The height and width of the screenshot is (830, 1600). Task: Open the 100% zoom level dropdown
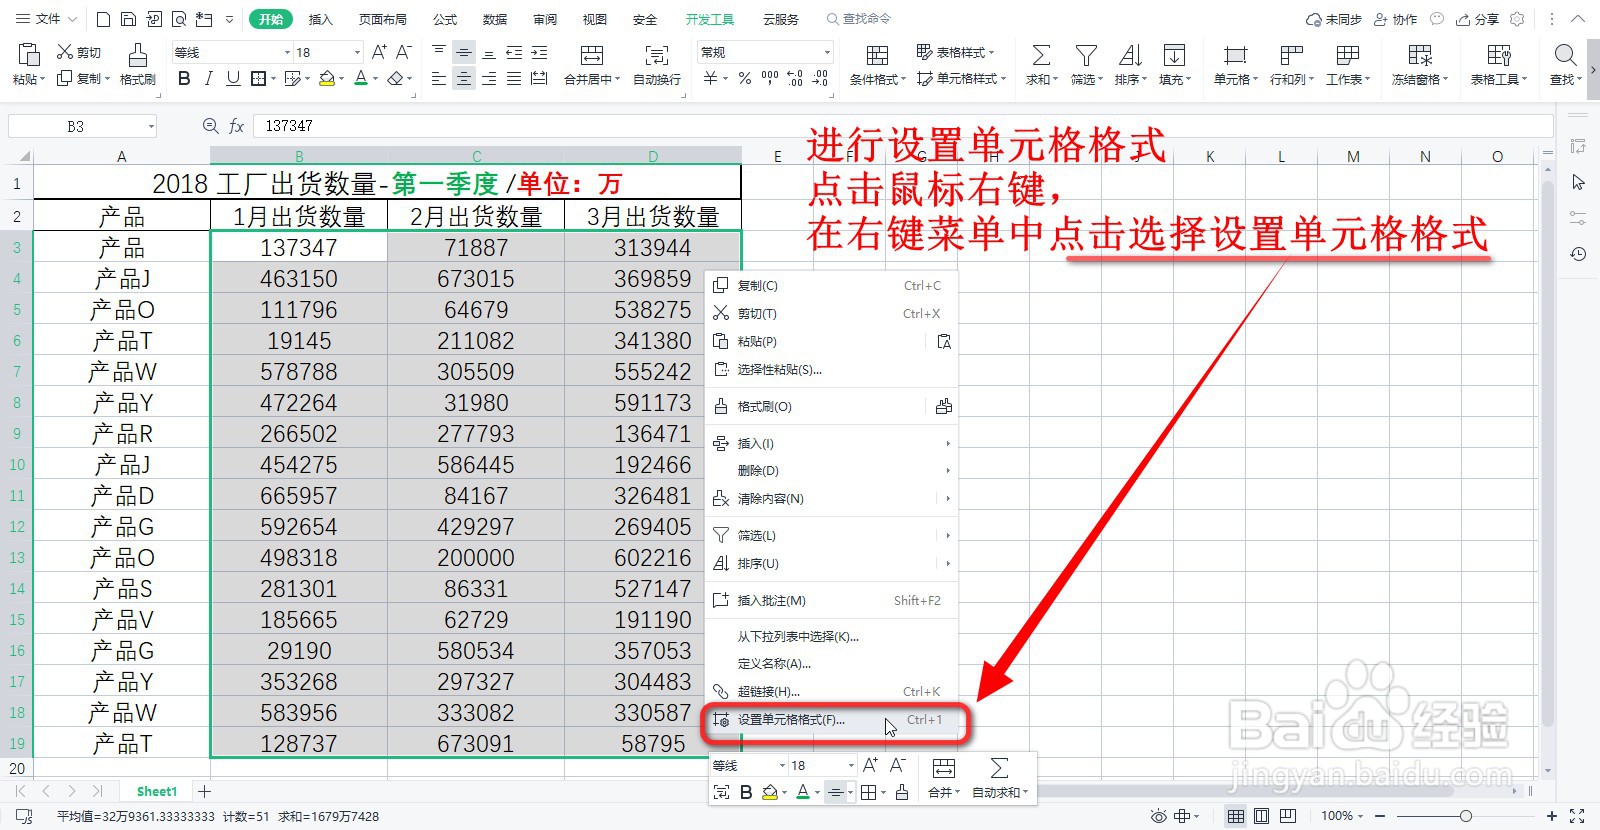1343,816
